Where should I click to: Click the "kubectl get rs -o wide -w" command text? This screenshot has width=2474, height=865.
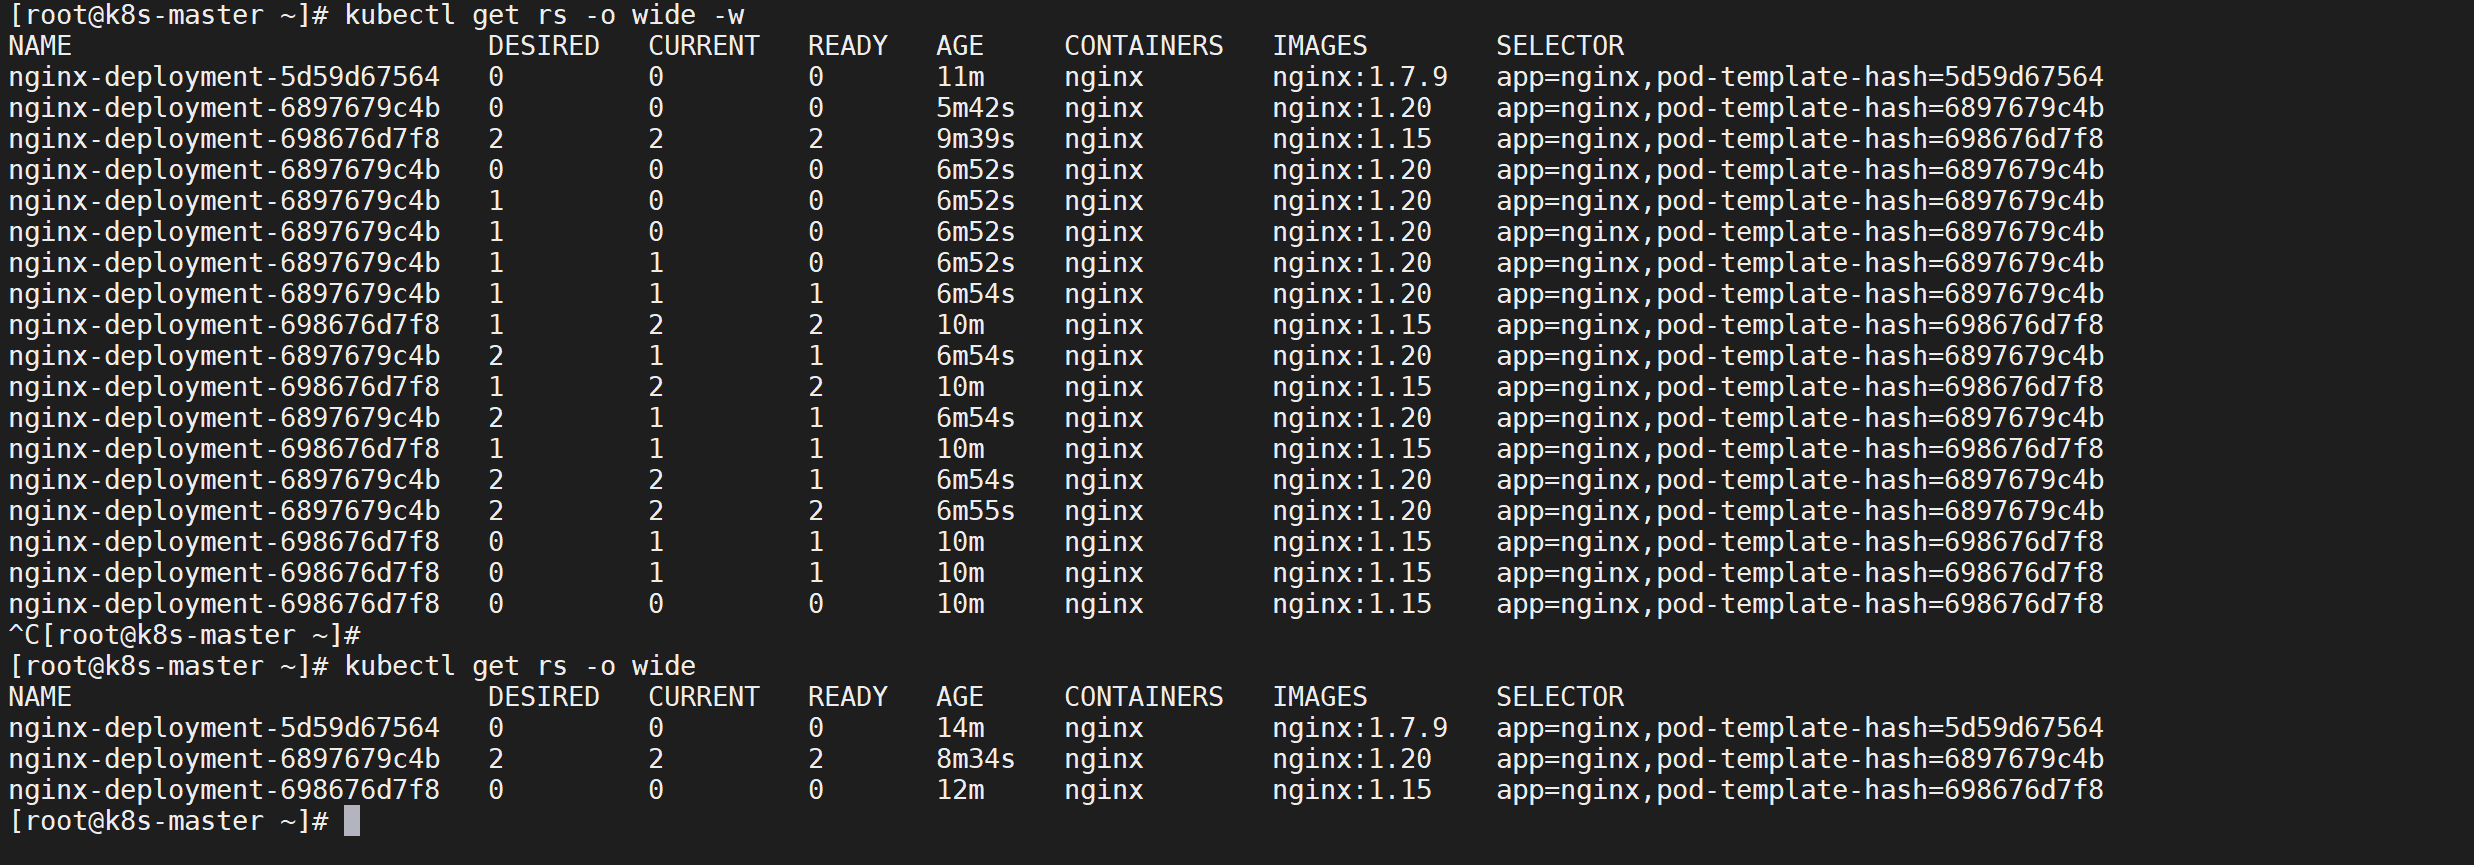[x=544, y=15]
